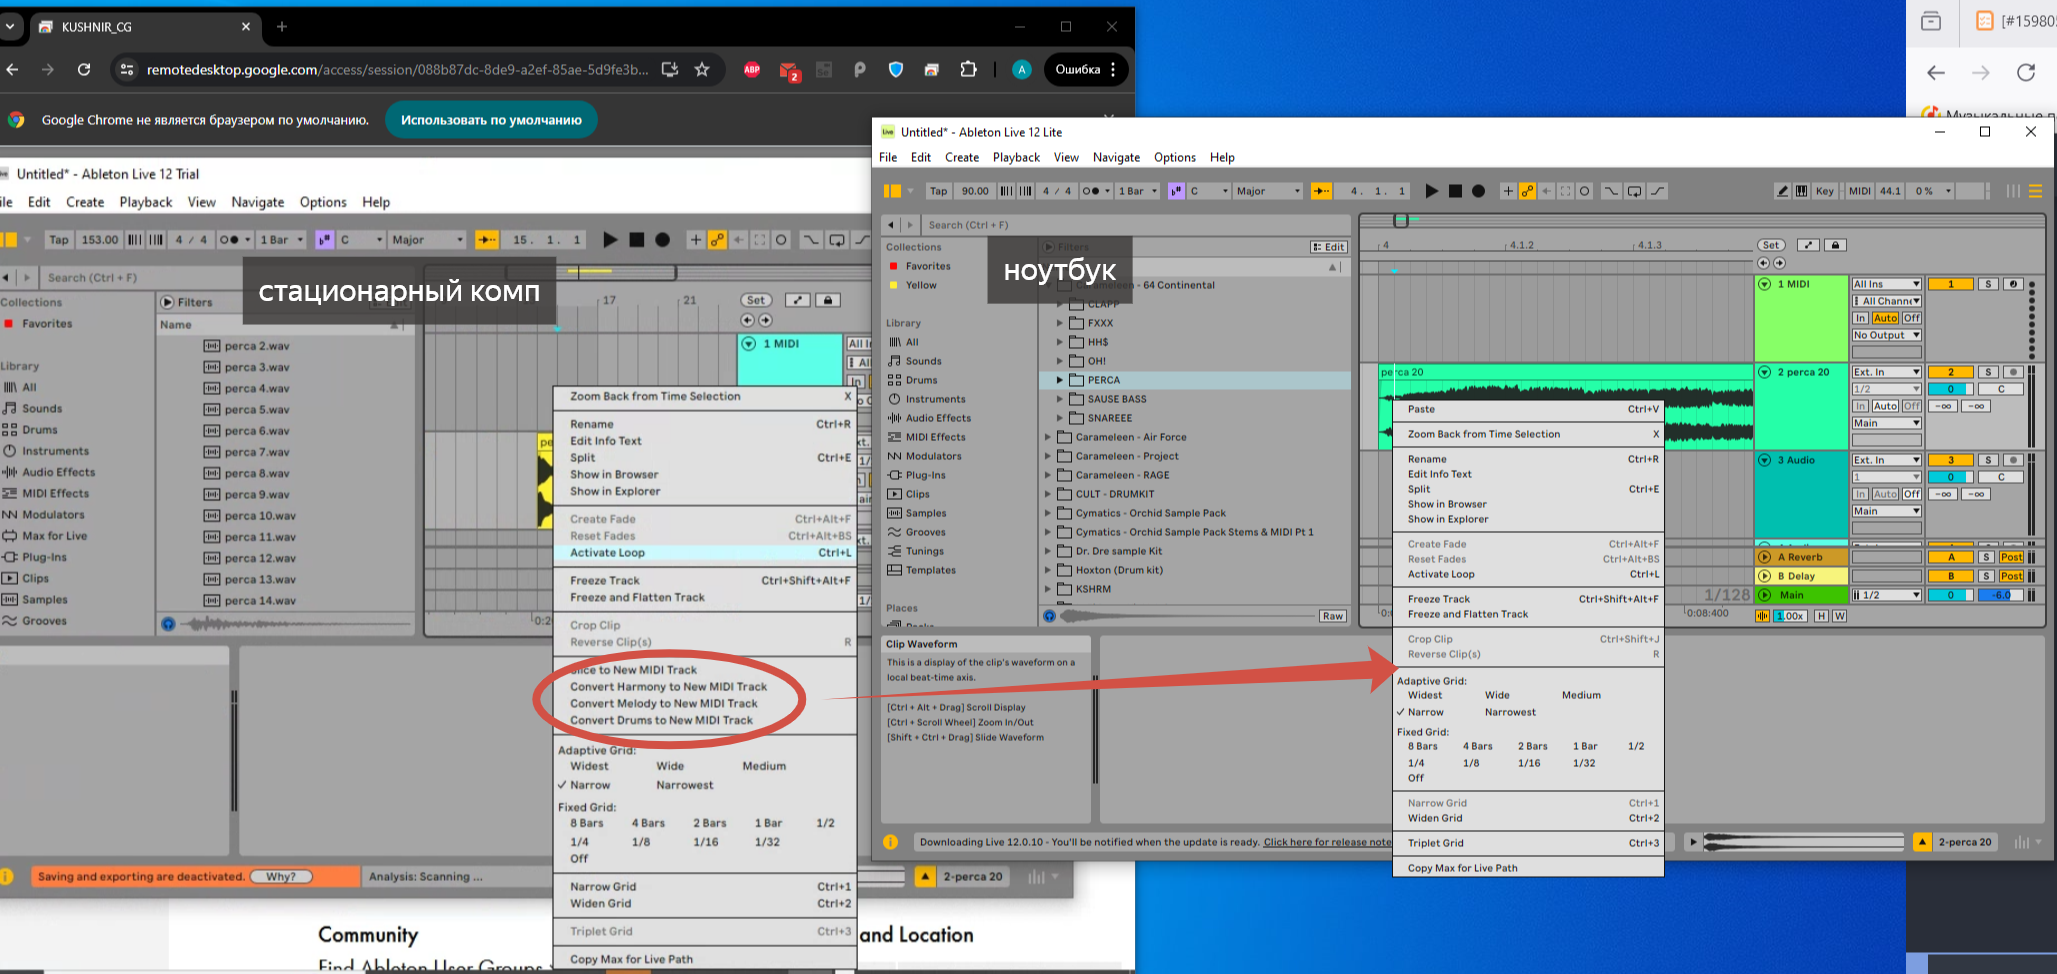Toggle Computer MIDI Keyboard icon in Lite window
The width and height of the screenshot is (2057, 974).
1801,191
